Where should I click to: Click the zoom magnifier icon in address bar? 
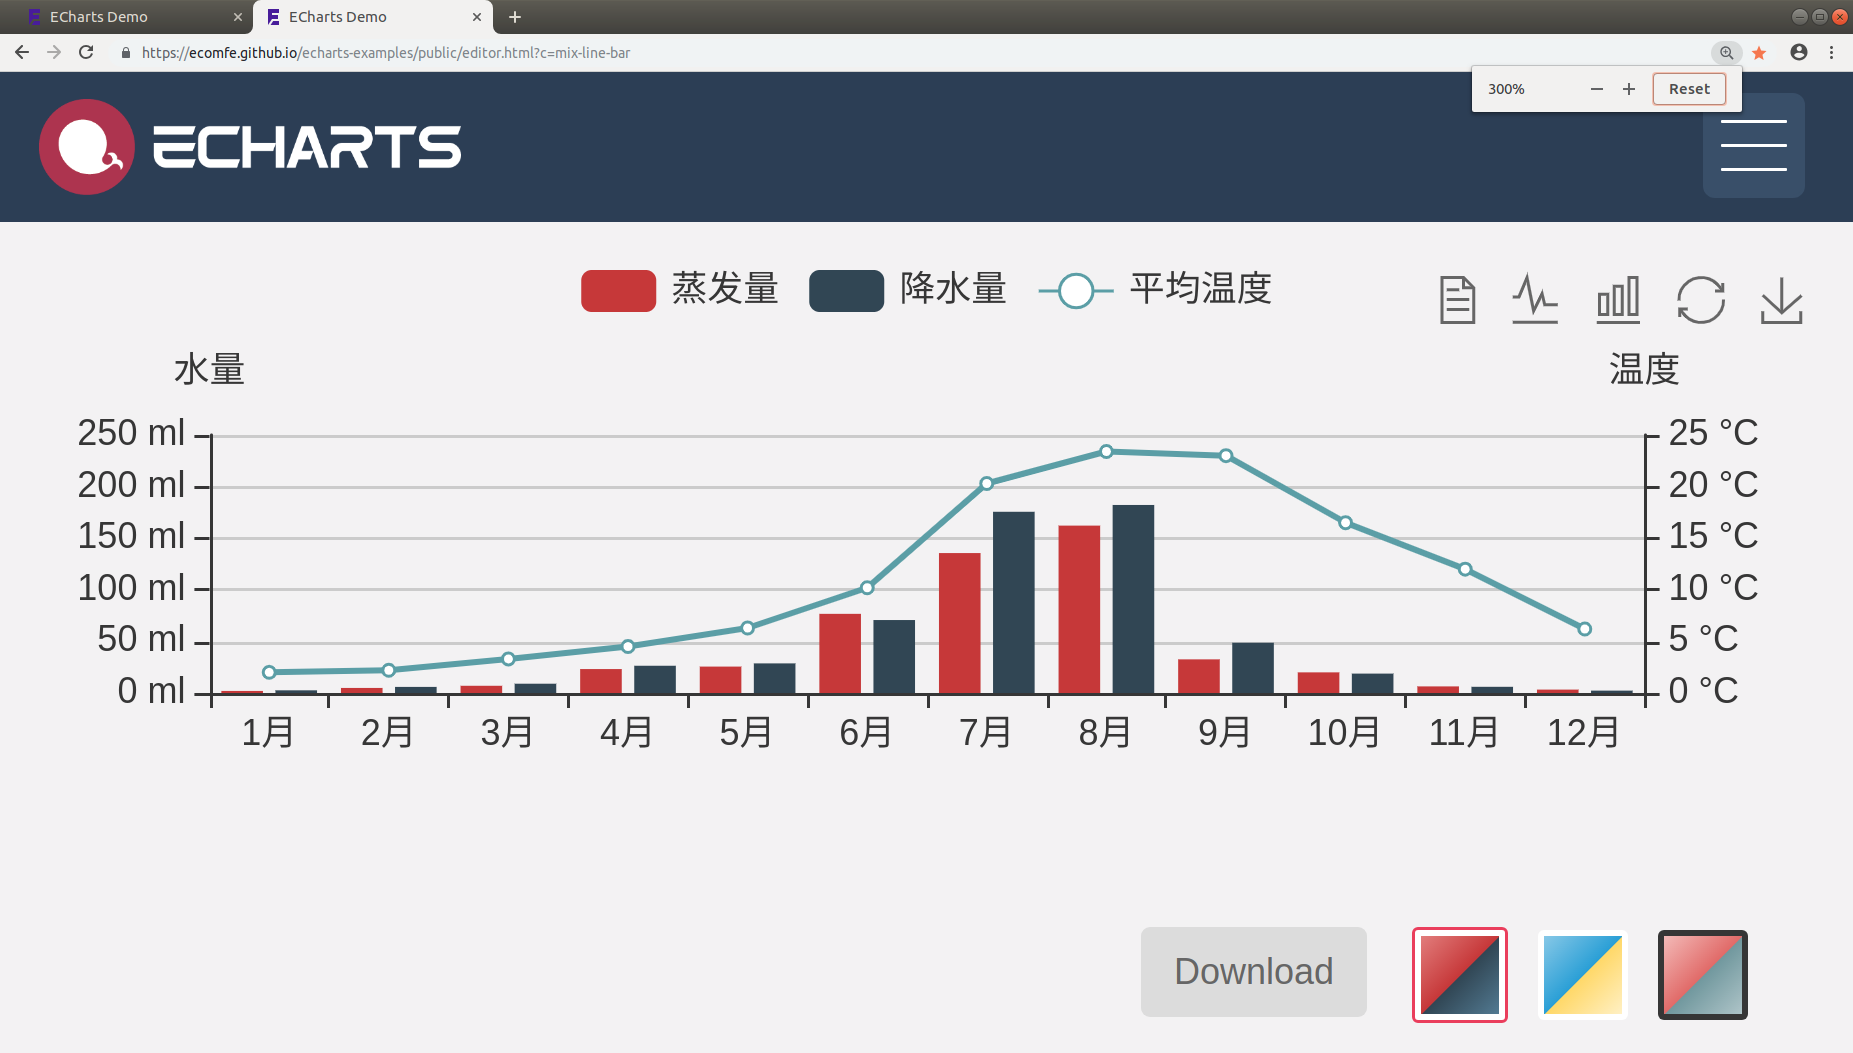tap(1727, 52)
